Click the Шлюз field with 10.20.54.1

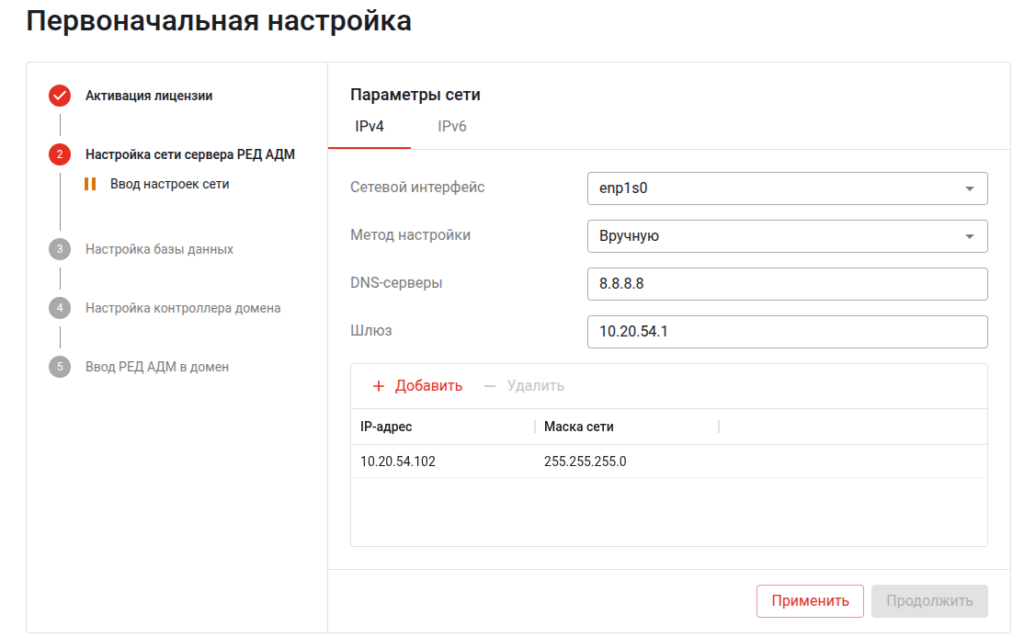787,331
